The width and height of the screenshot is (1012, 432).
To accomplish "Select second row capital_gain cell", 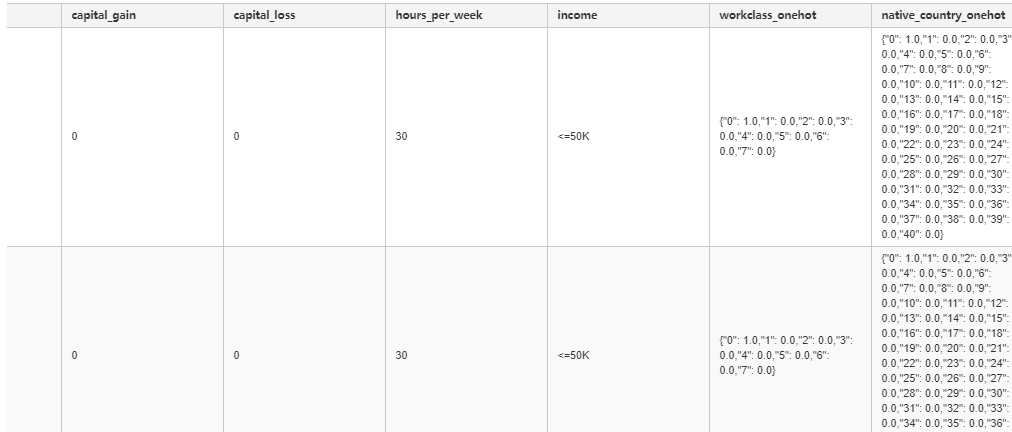I will 143,339.
